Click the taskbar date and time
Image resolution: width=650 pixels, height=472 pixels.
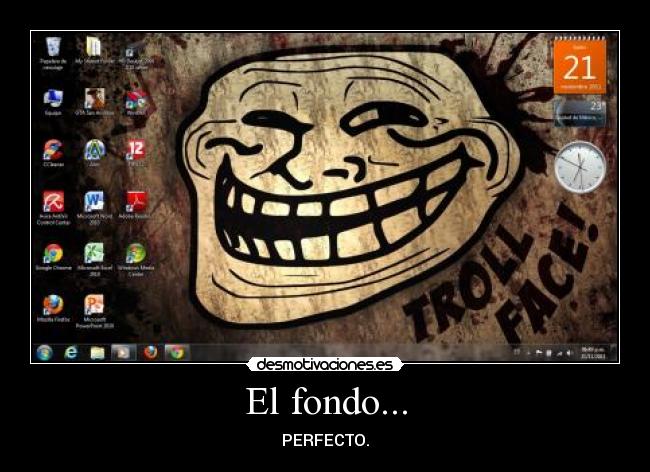593,353
